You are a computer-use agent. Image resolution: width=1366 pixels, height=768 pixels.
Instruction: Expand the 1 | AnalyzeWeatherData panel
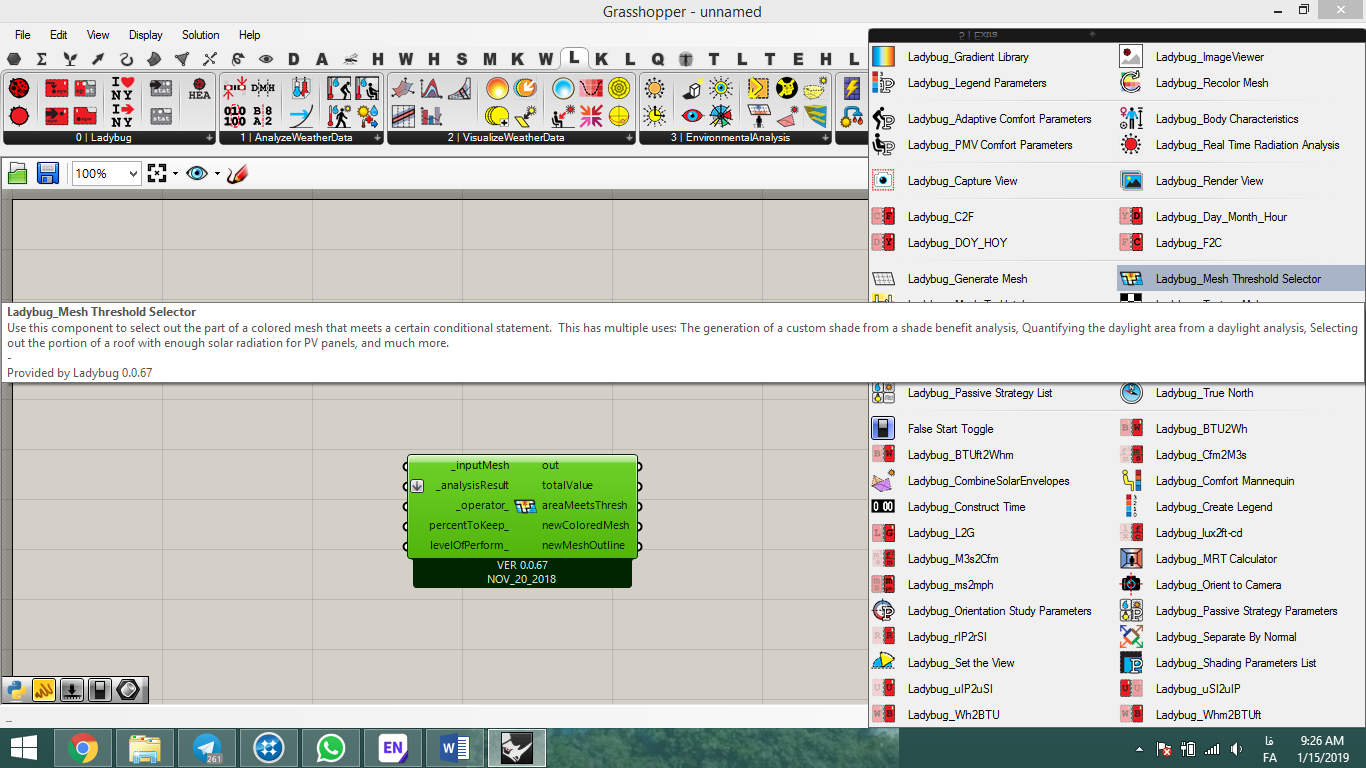click(x=377, y=138)
